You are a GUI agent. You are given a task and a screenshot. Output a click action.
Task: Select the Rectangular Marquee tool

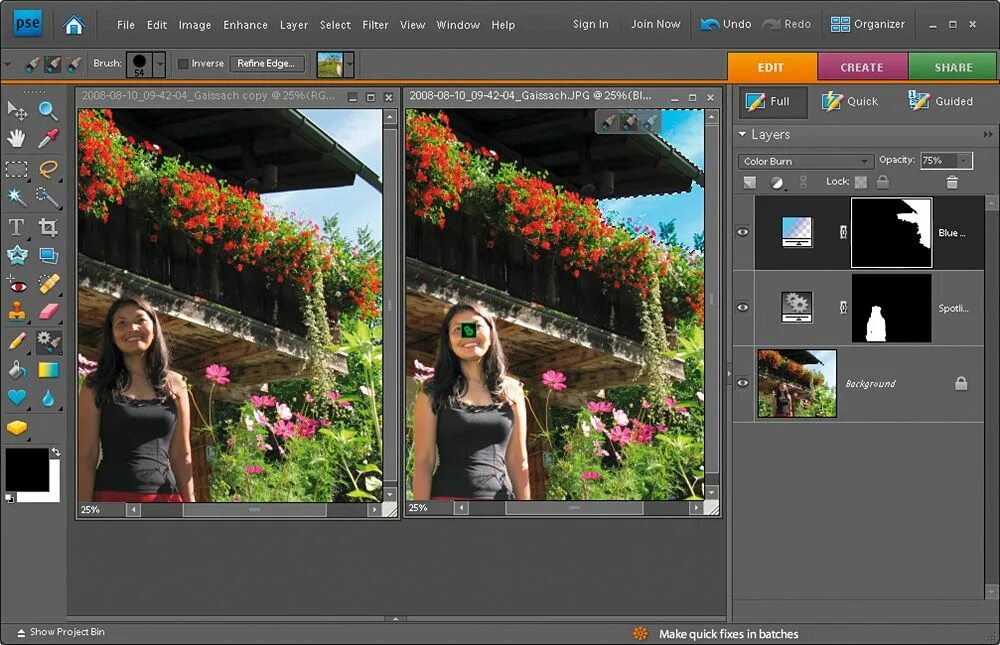click(17, 169)
